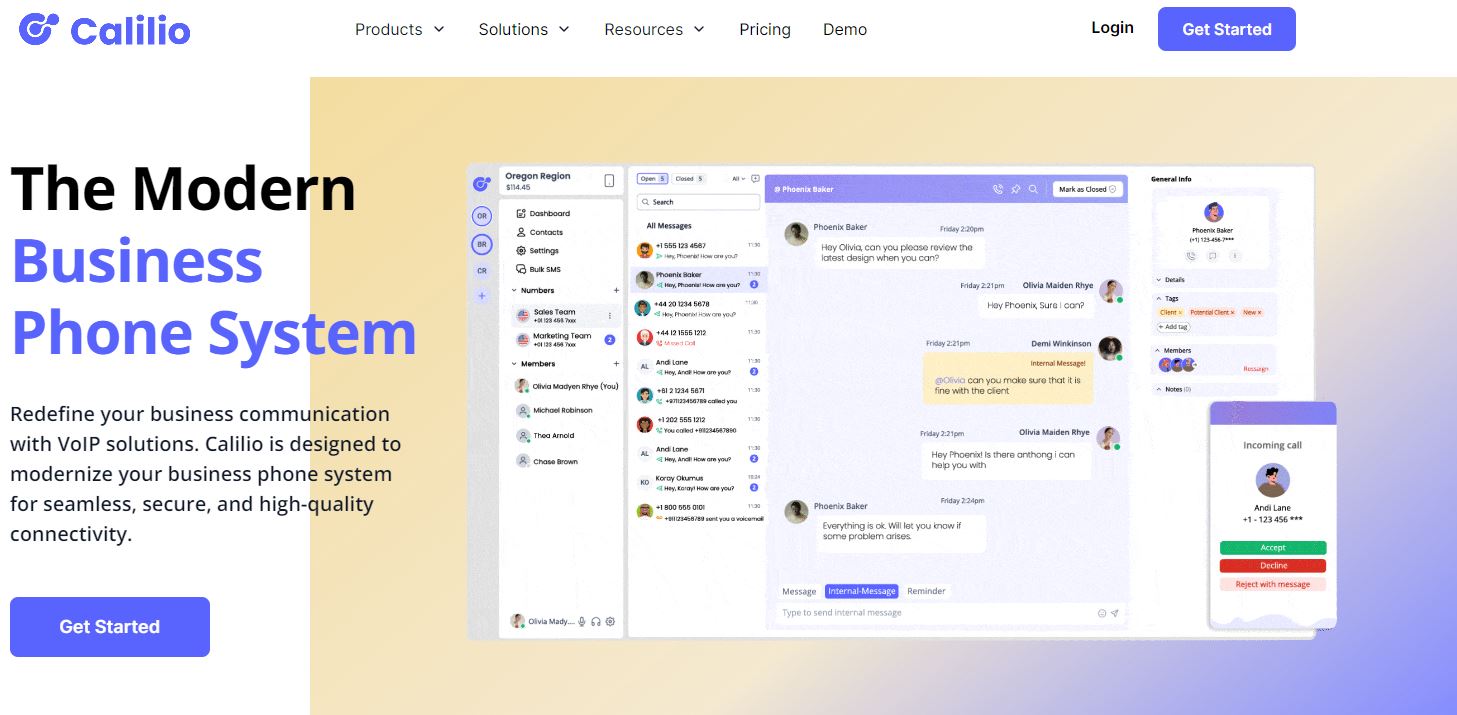
Task: Open the Products dropdown menu
Action: coord(399,29)
